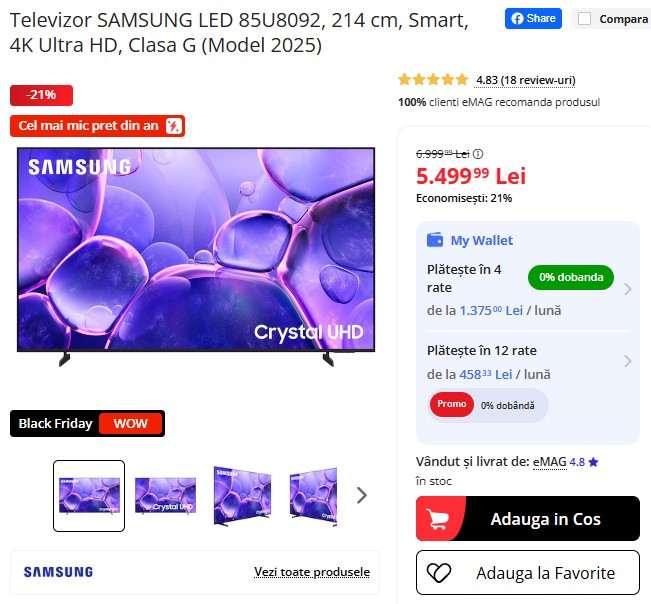The width and height of the screenshot is (651, 604).
Task: Click the My Wallet icon
Action: [435, 240]
